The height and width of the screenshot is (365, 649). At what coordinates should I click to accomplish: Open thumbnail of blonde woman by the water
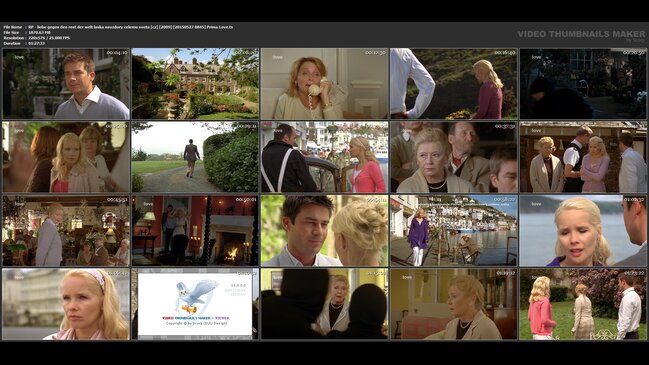583,231
